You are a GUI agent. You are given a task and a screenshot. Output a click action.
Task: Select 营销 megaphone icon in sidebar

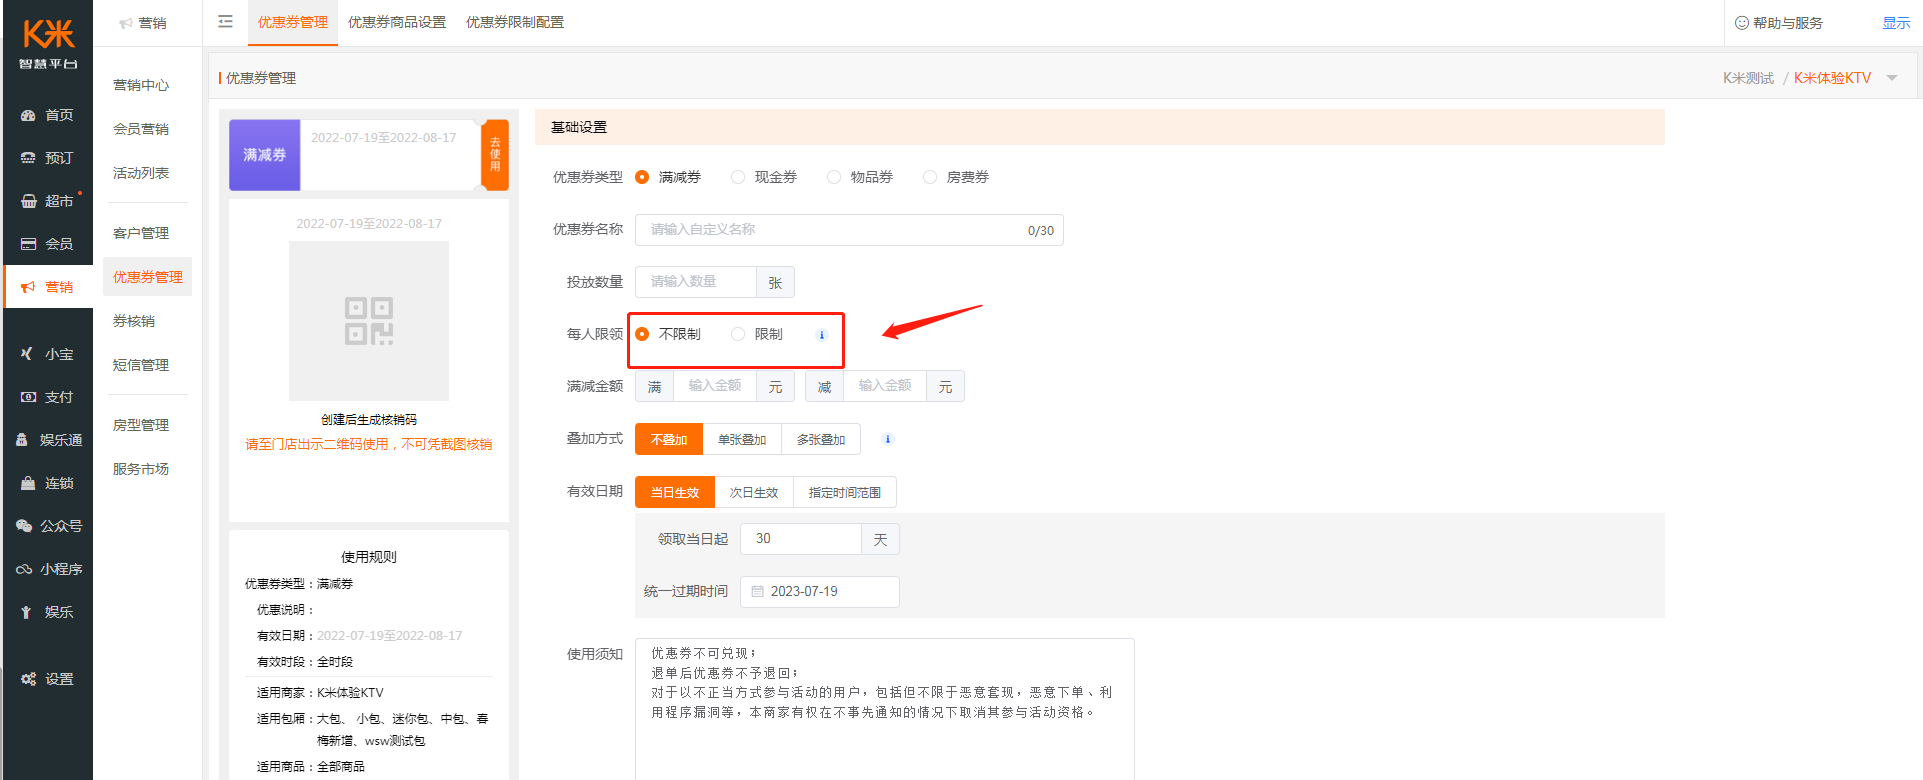28,287
